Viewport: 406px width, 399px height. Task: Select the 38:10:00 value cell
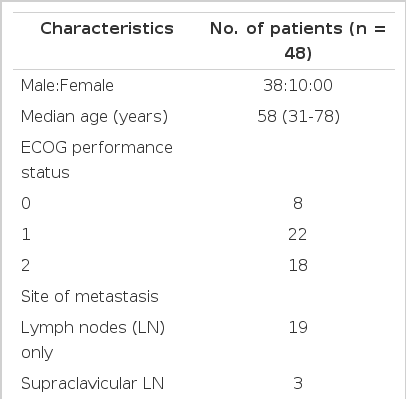coord(298,85)
